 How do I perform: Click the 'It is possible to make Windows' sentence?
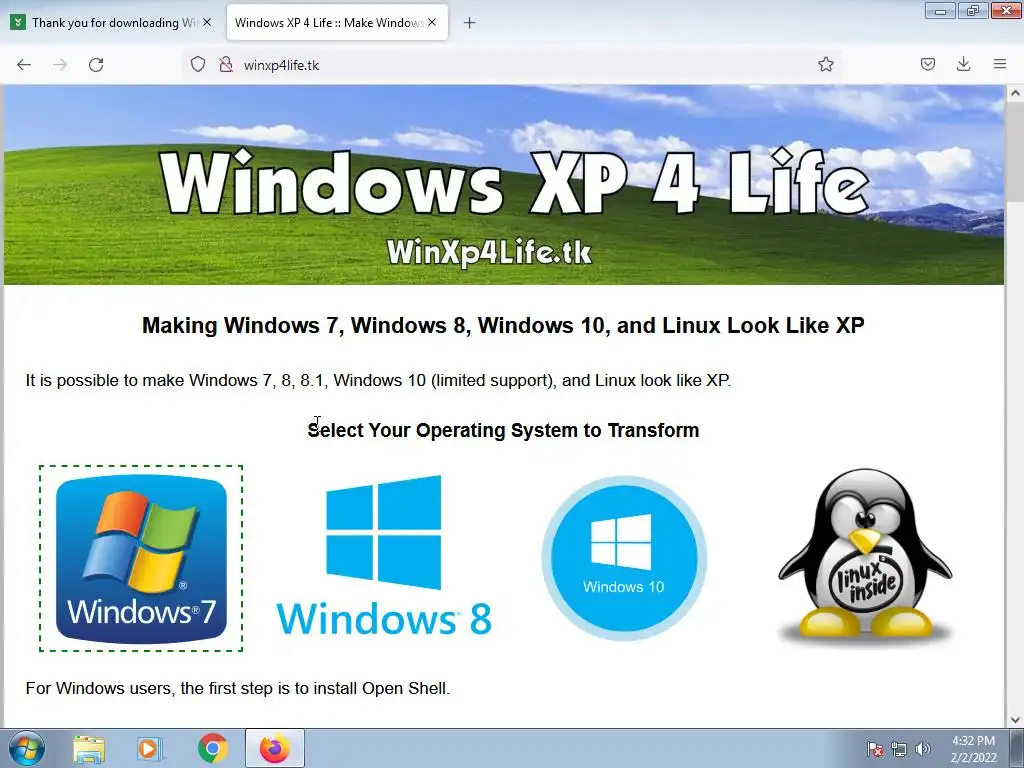pos(378,380)
